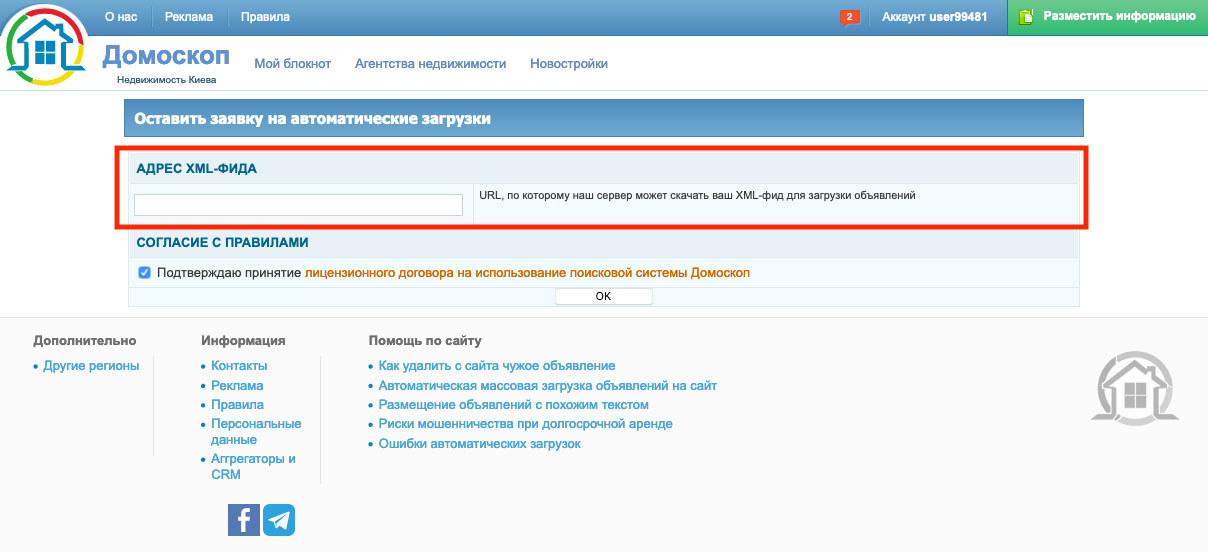Click the Дополнительно footer heading
1208x552 pixels.
pos(85,341)
